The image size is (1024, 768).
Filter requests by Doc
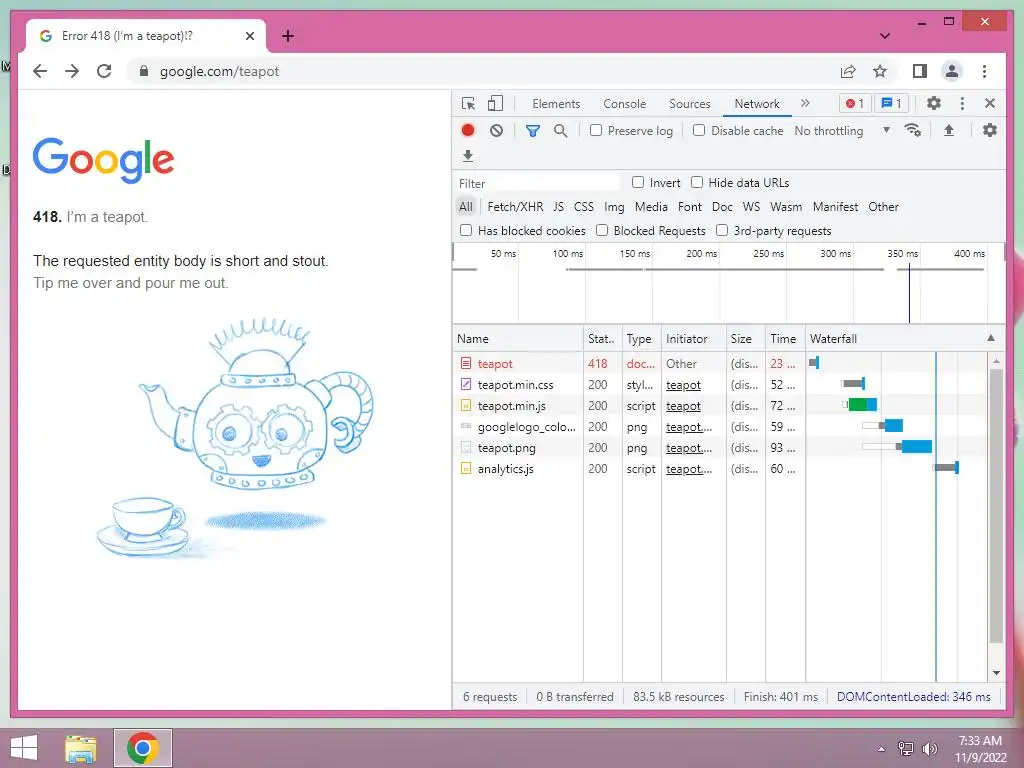pyautogui.click(x=722, y=207)
